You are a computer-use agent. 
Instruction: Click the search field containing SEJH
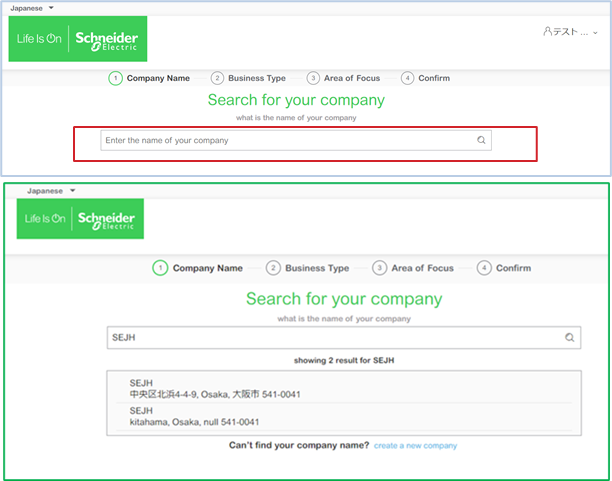click(x=344, y=337)
